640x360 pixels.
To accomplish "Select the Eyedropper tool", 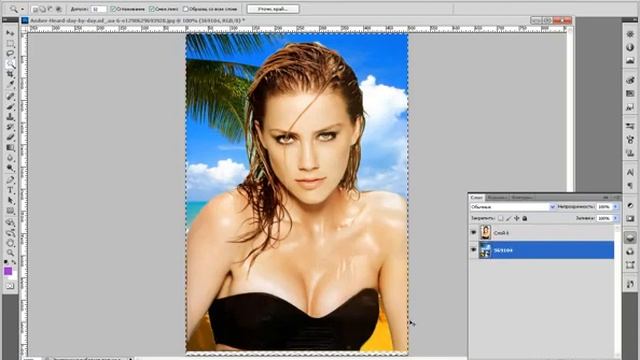I will tap(10, 85).
